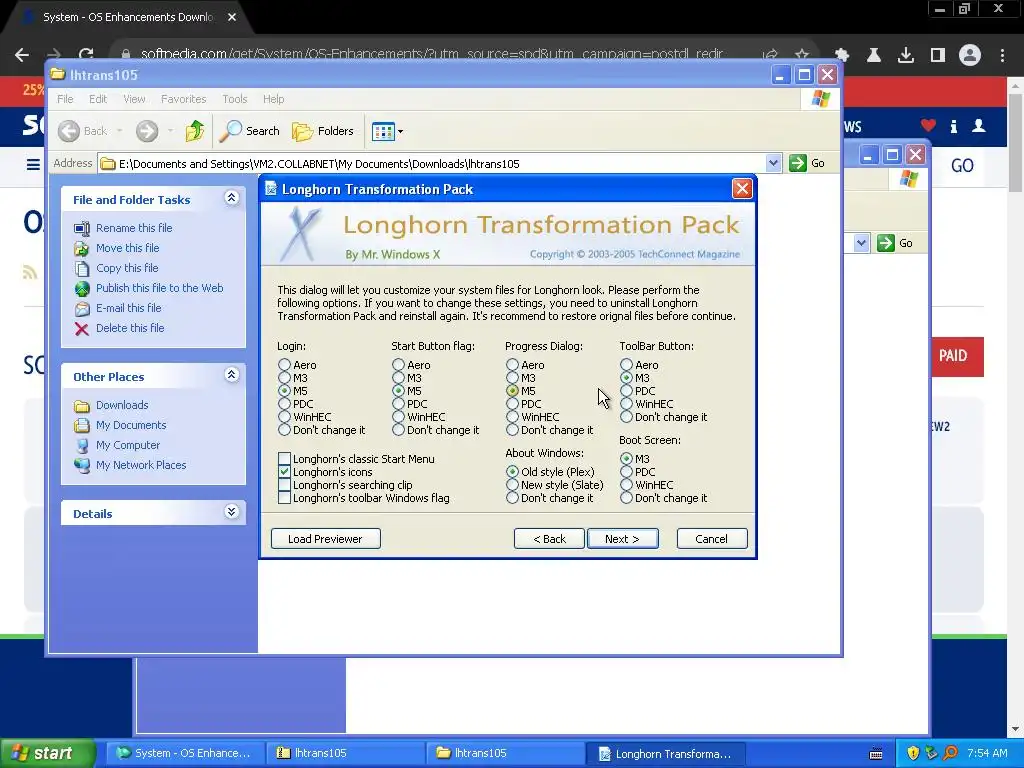Open the lhtrans105 address bar dropdown
The width and height of the screenshot is (1024, 768).
click(773, 163)
